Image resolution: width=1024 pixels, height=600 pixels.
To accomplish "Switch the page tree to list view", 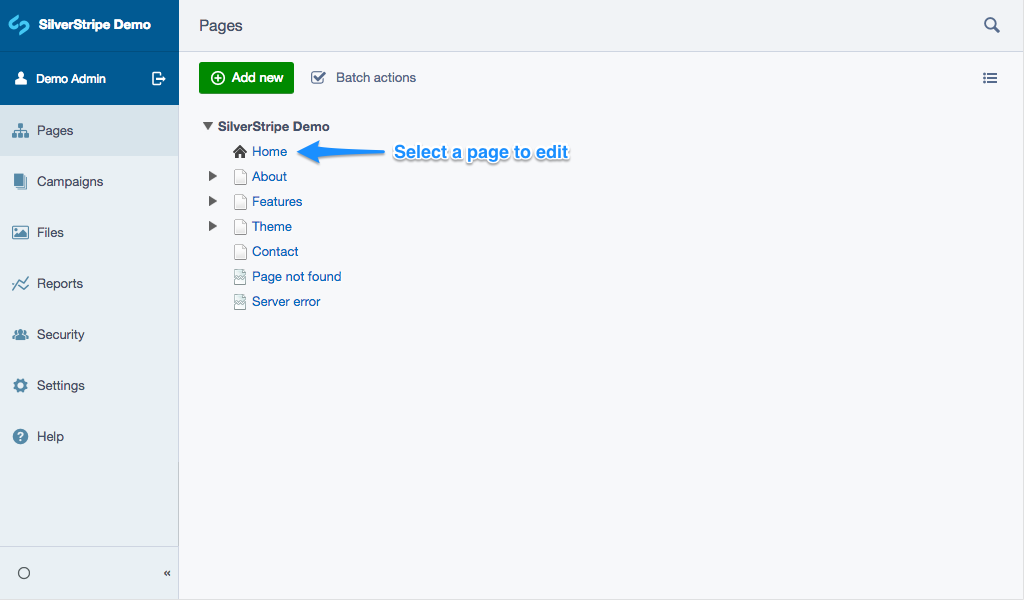I will click(990, 77).
